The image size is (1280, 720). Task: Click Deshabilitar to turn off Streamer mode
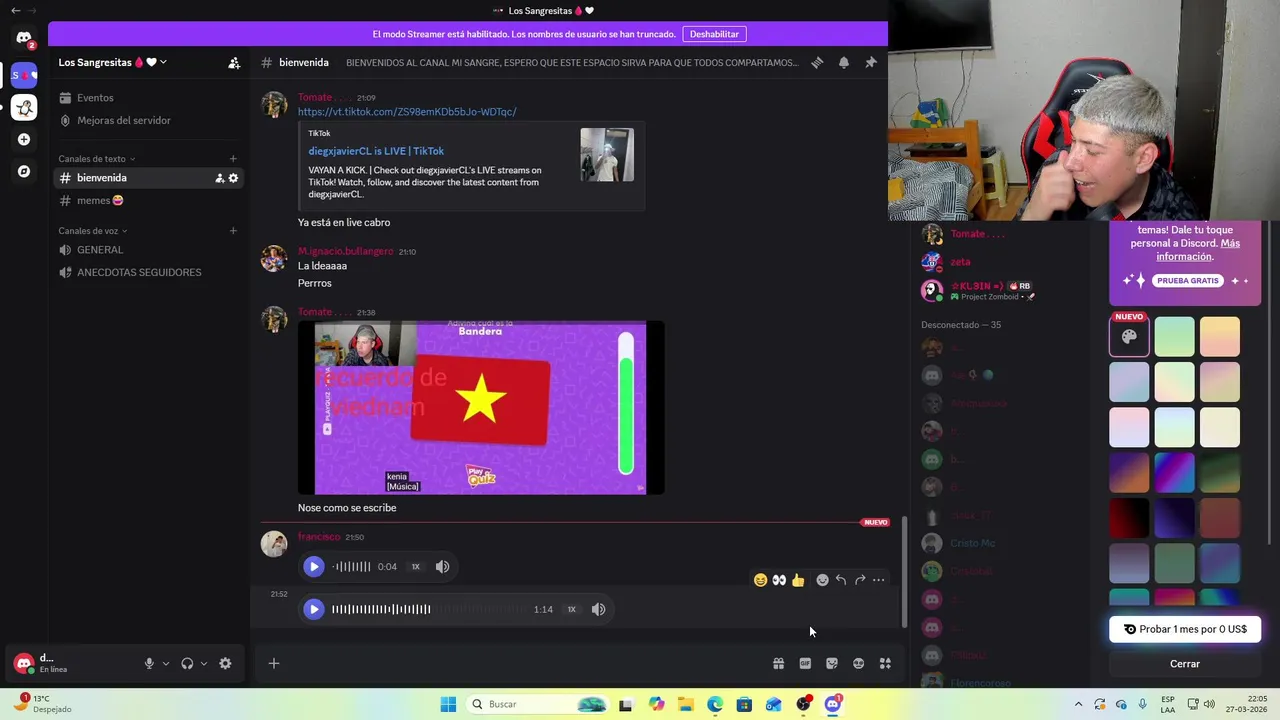[714, 34]
